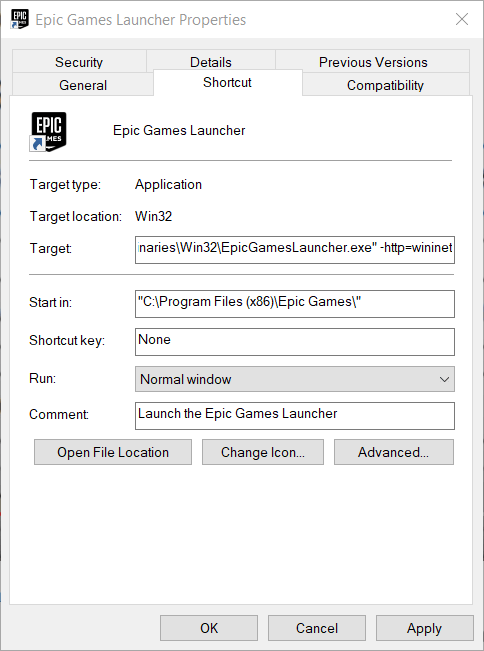Viewport: 484px width, 651px height.
Task: Switch to the Security tab
Action: pos(79,62)
